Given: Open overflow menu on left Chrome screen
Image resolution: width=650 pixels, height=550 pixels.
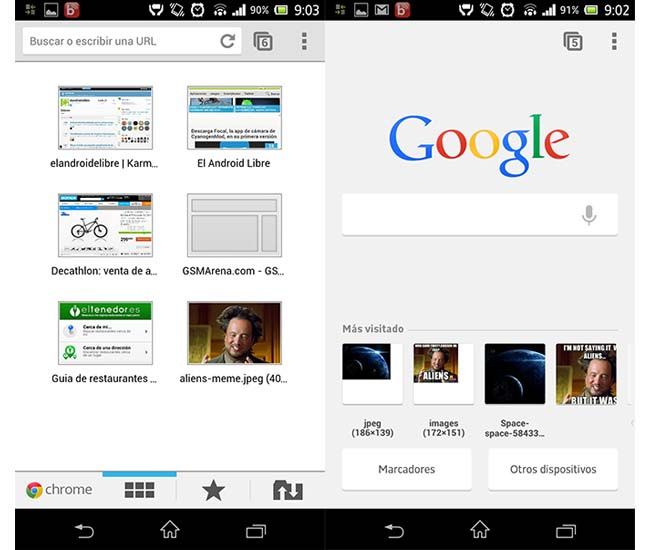Looking at the screenshot, I should [x=304, y=41].
